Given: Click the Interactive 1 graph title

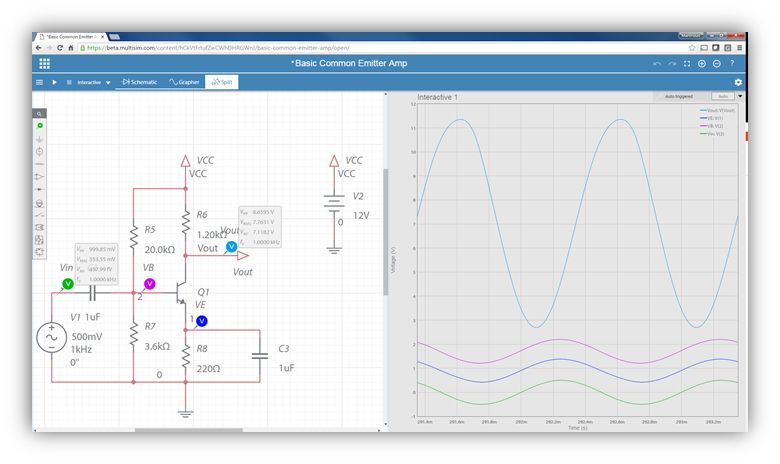Looking at the screenshot, I should click(437, 97).
